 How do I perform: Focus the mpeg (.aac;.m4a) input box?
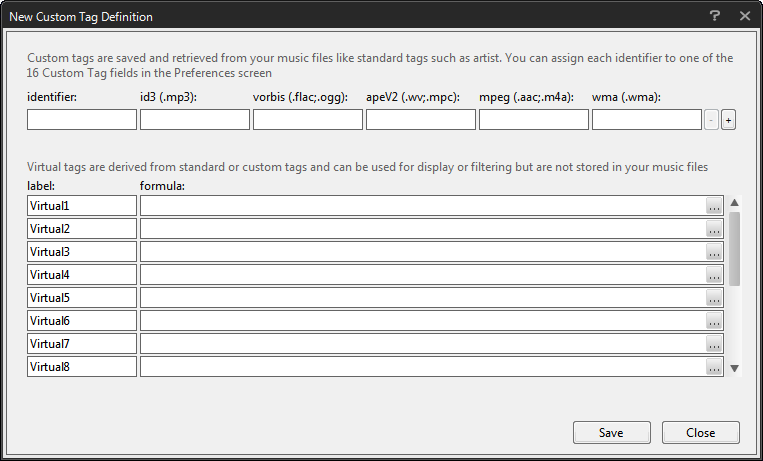pos(534,120)
